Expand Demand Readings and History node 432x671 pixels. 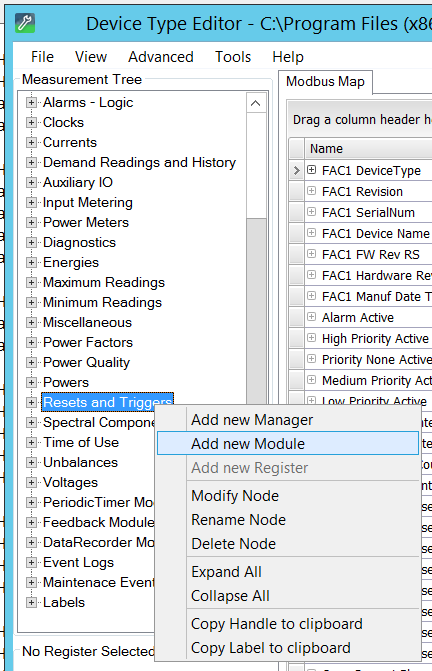(31, 162)
